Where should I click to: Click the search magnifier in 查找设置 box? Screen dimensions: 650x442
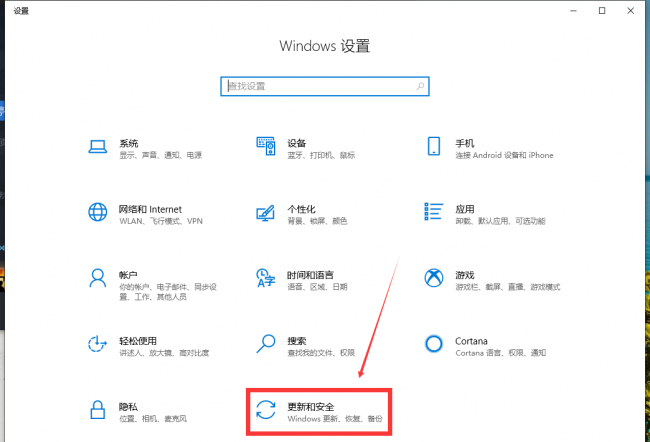click(x=420, y=86)
